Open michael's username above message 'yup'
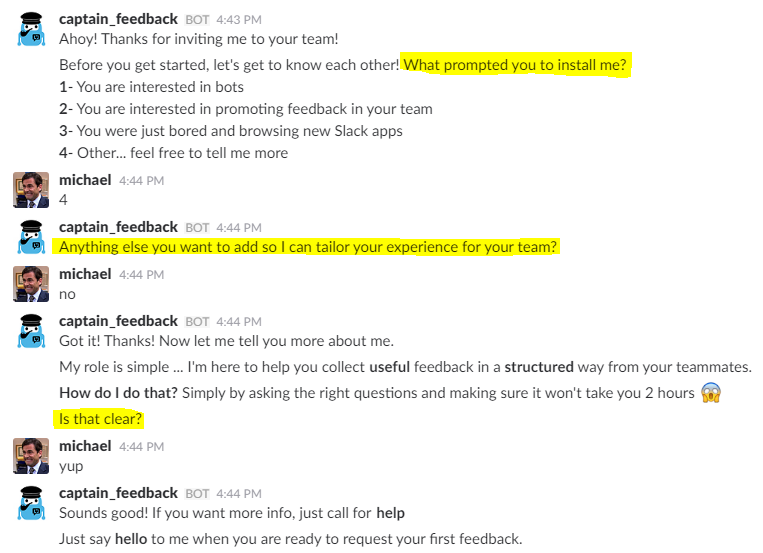763x553 pixels. [x=85, y=446]
